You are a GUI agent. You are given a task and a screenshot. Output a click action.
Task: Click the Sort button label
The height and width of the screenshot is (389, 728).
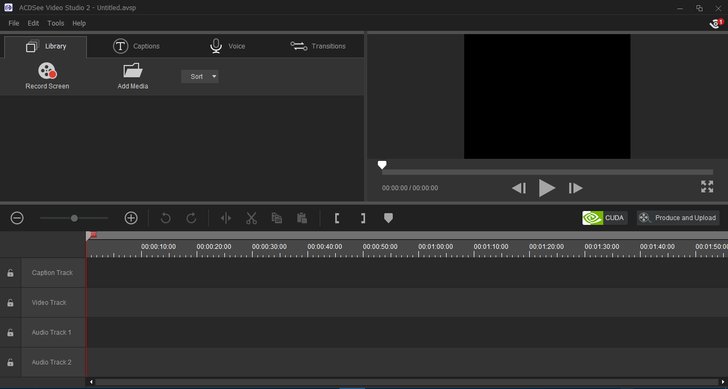coord(196,77)
